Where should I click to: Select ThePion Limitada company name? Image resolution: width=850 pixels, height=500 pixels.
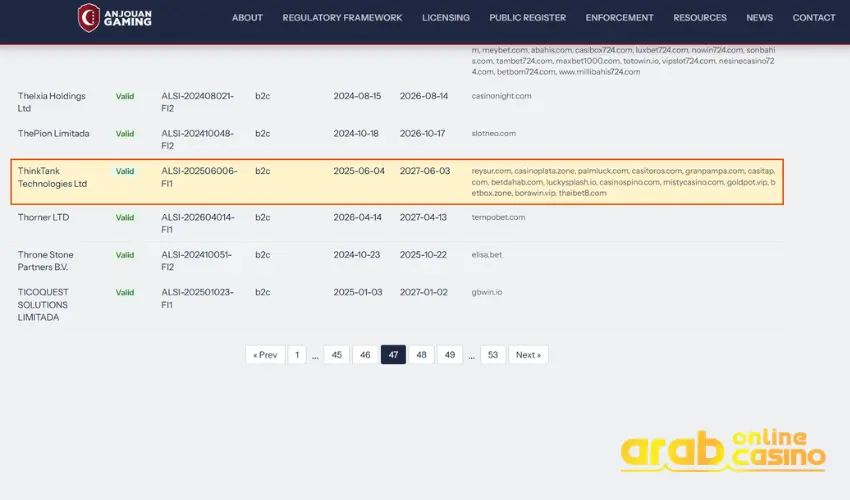pyautogui.click(x=53, y=133)
